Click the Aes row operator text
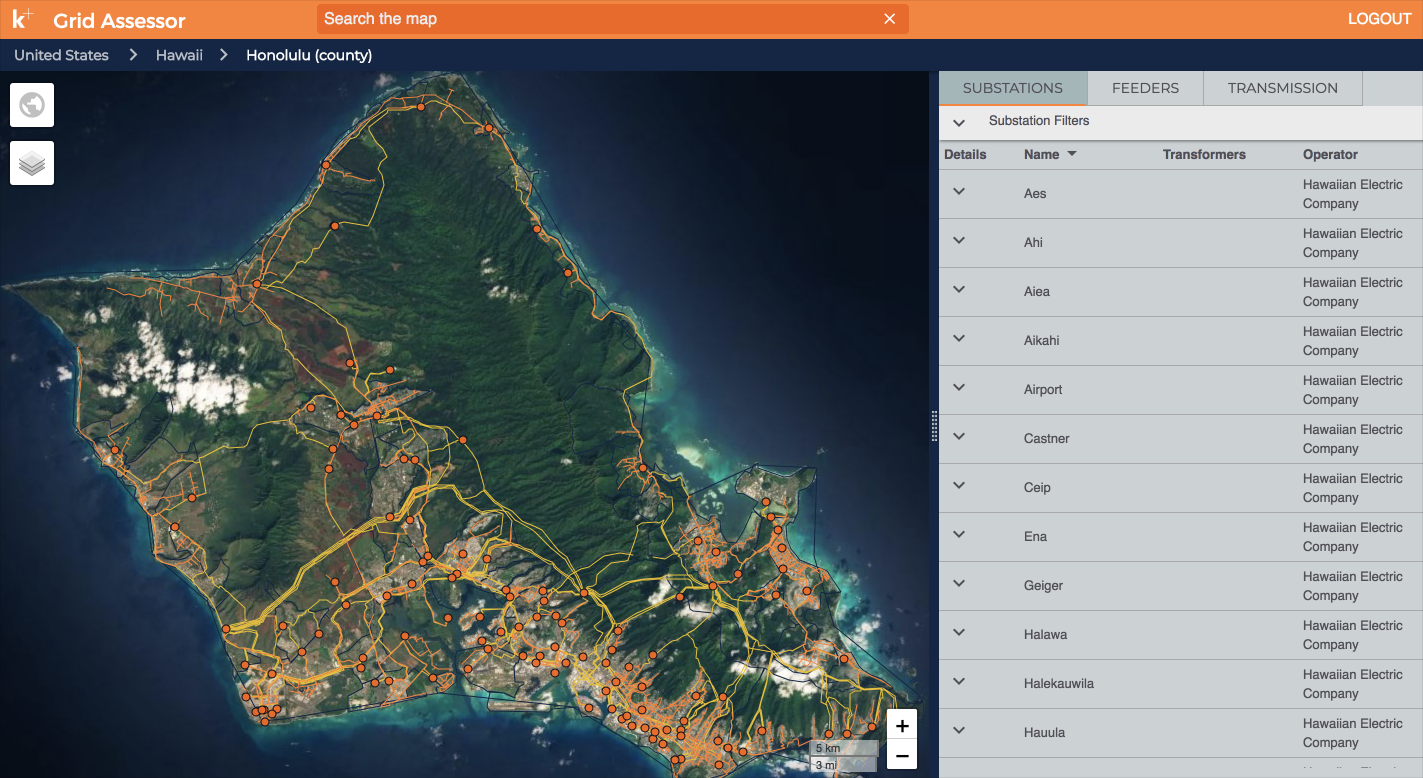The width and height of the screenshot is (1423, 778). (1353, 194)
